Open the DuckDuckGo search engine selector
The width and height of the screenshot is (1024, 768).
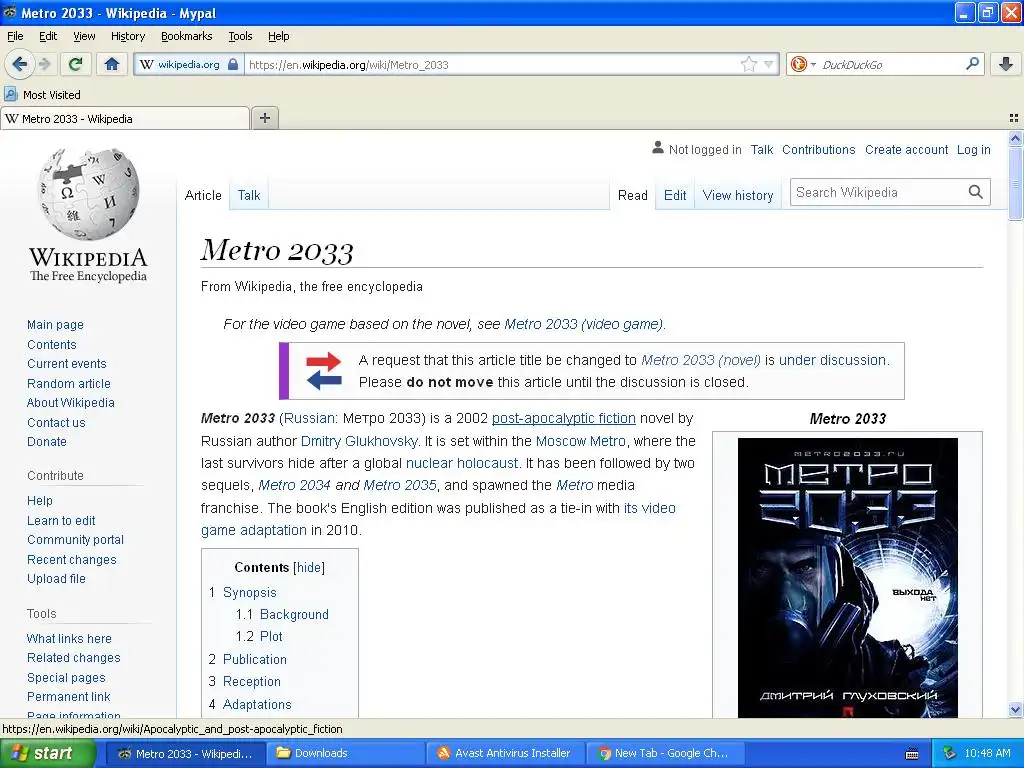(x=803, y=64)
